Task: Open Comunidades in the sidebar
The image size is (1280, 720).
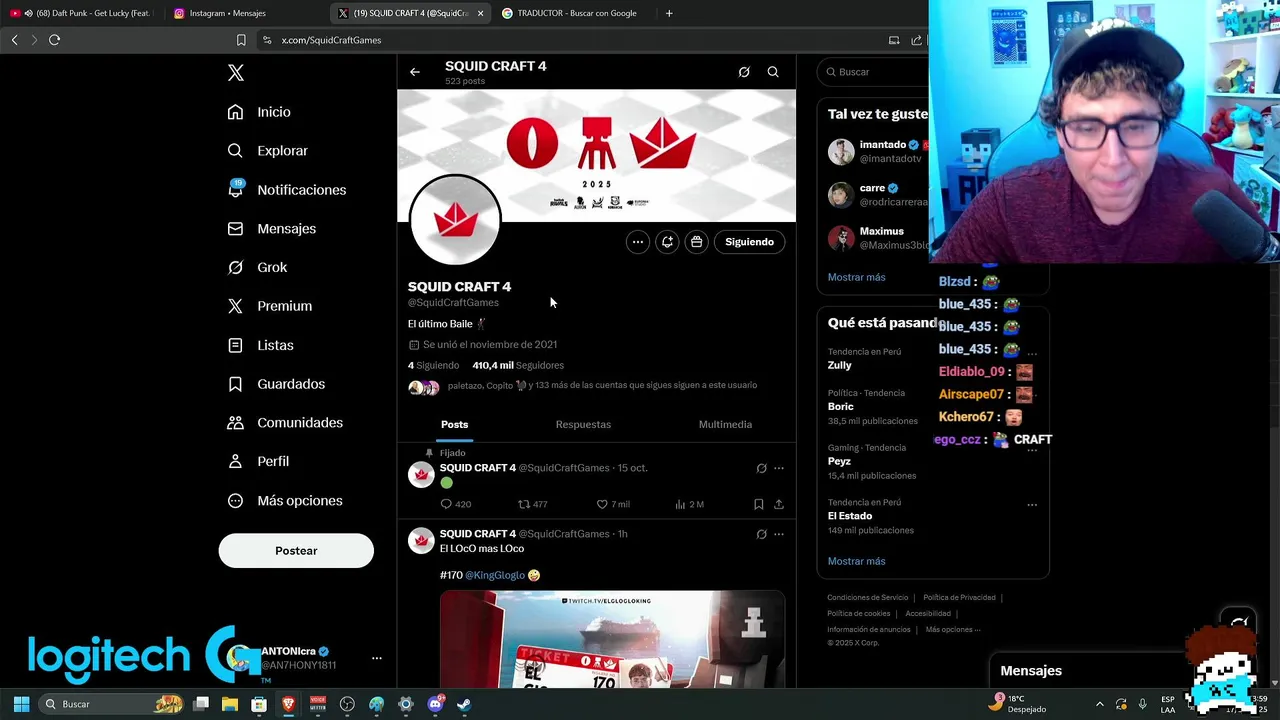Action: click(x=285, y=423)
